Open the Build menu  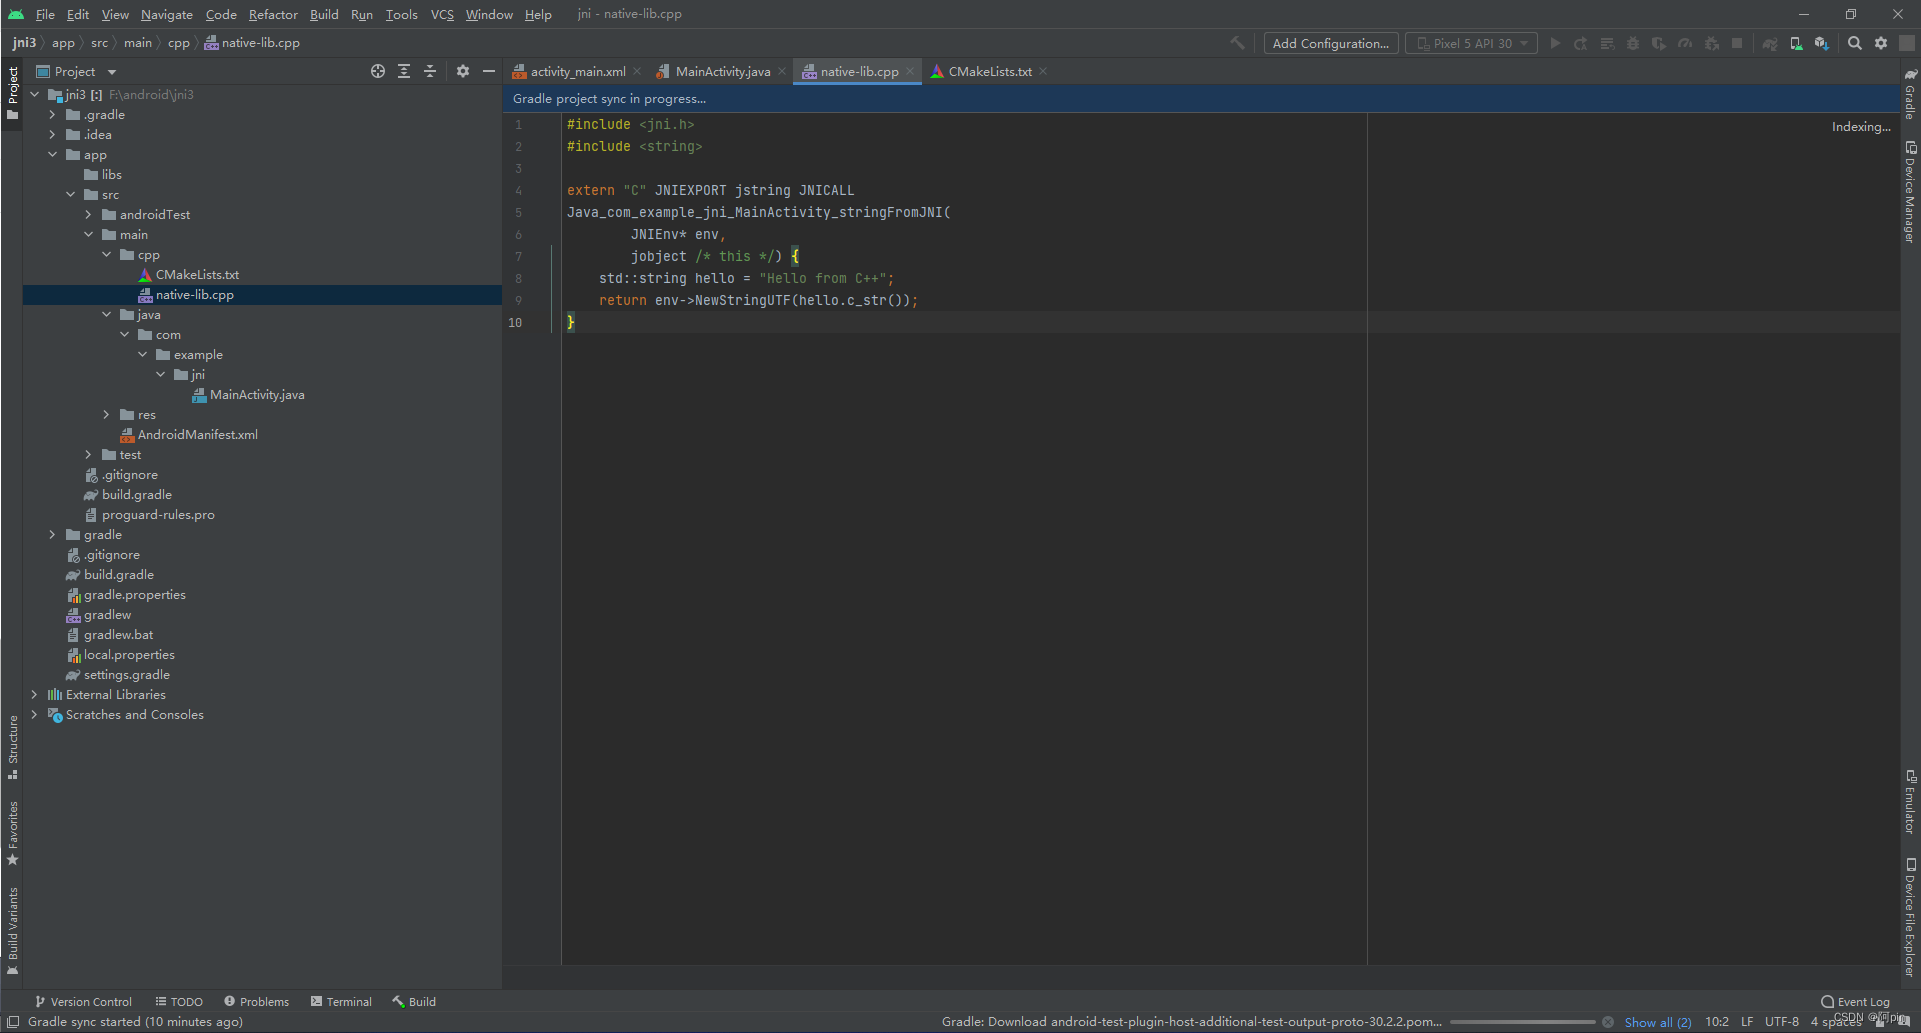pyautogui.click(x=324, y=14)
